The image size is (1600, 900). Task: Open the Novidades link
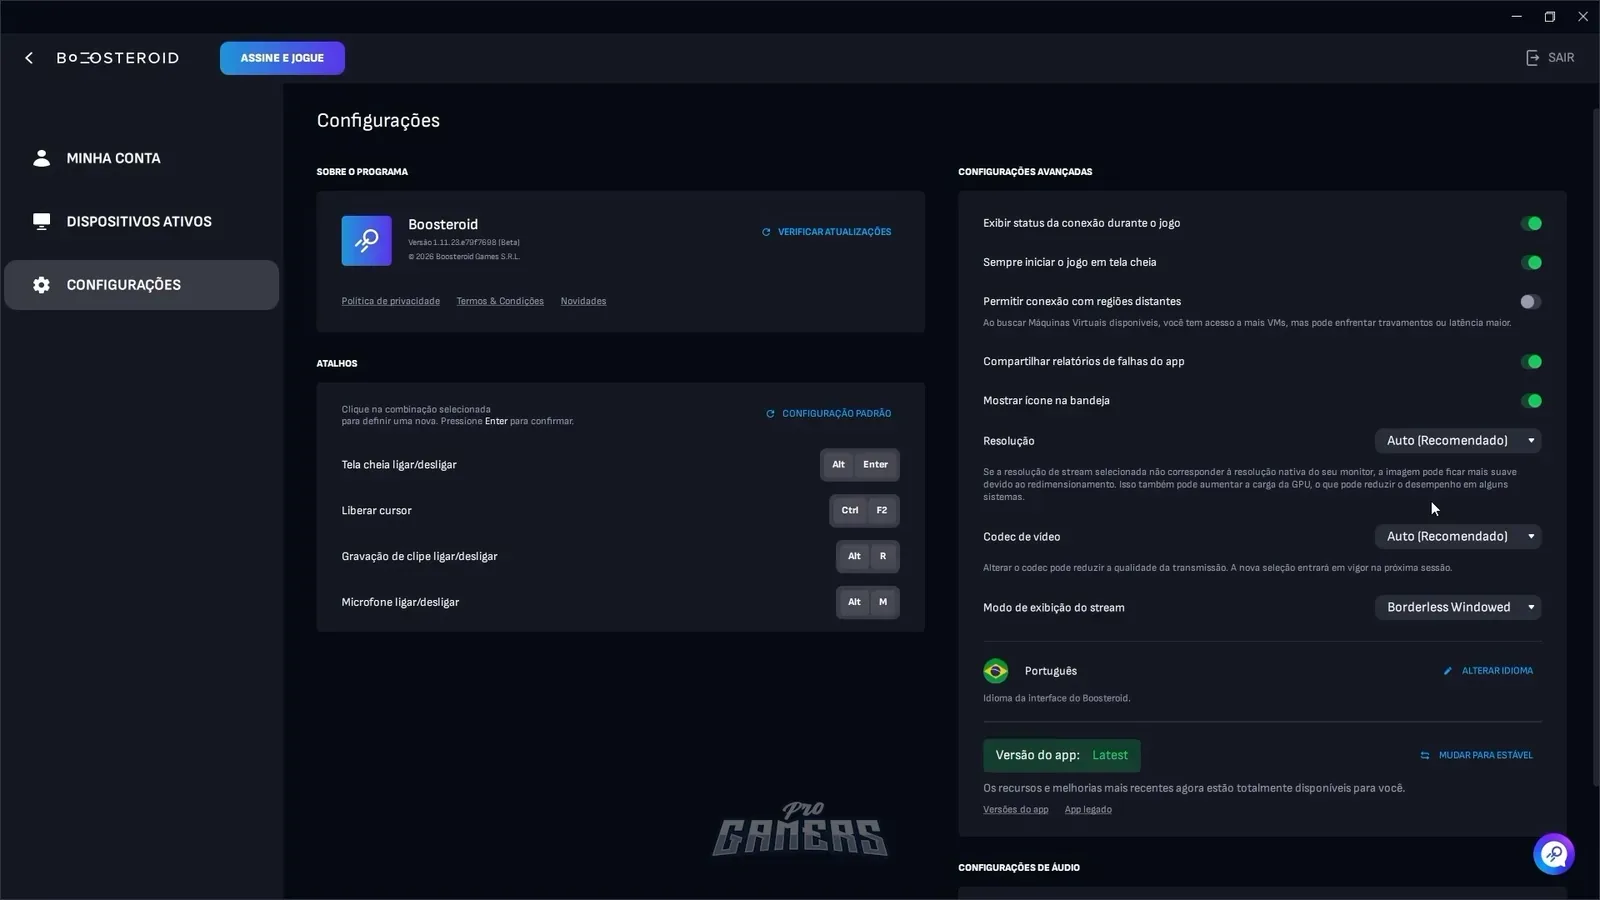[x=583, y=301]
